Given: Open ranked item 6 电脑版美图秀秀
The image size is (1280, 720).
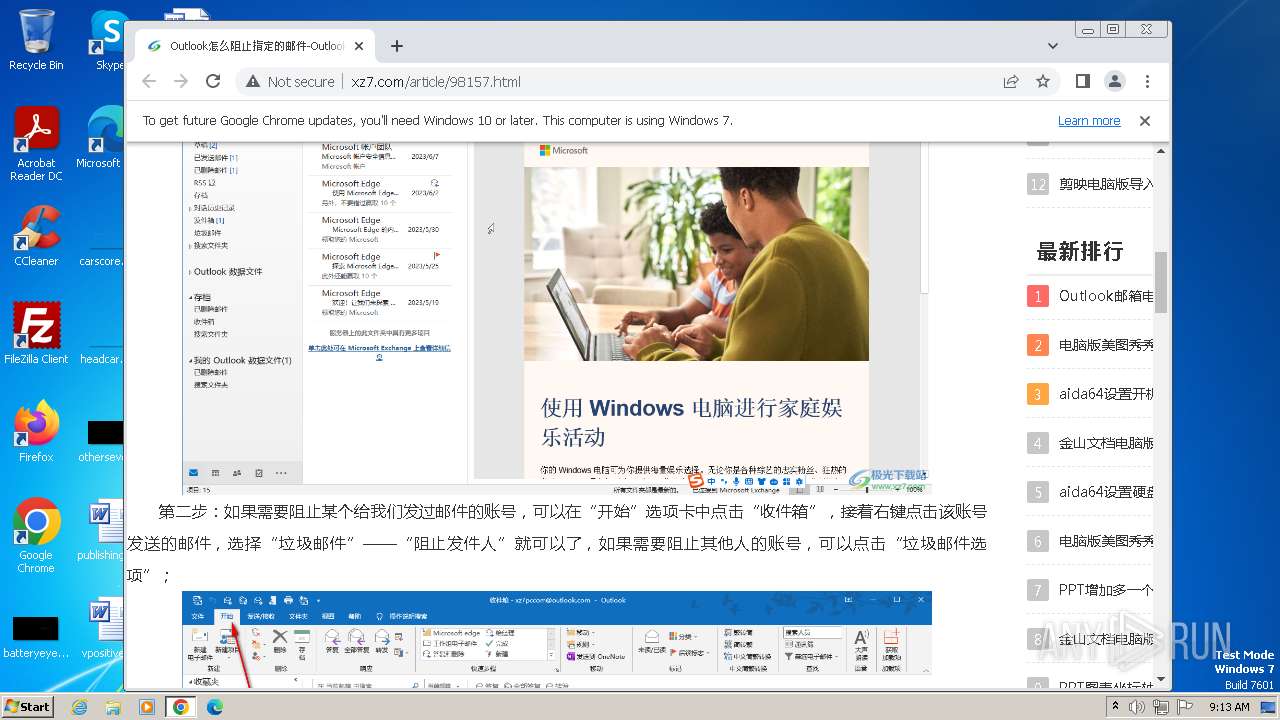Looking at the screenshot, I should 1106,541.
